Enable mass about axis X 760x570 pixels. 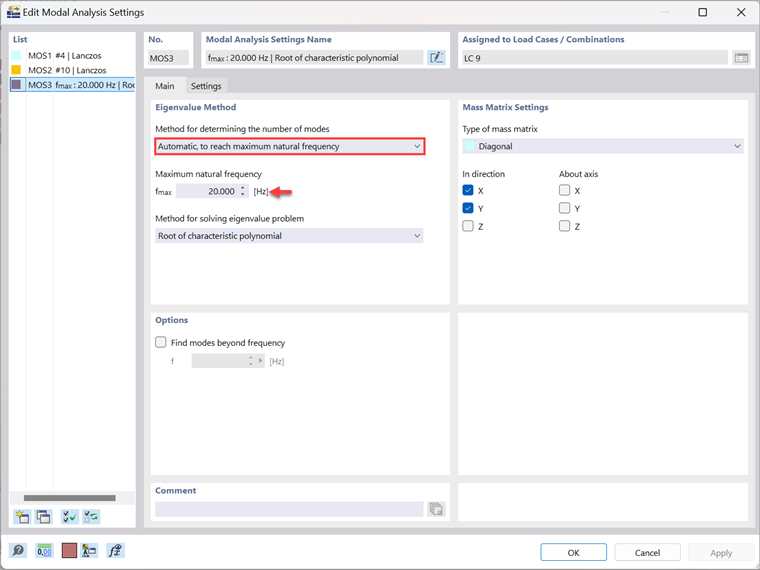coord(564,190)
